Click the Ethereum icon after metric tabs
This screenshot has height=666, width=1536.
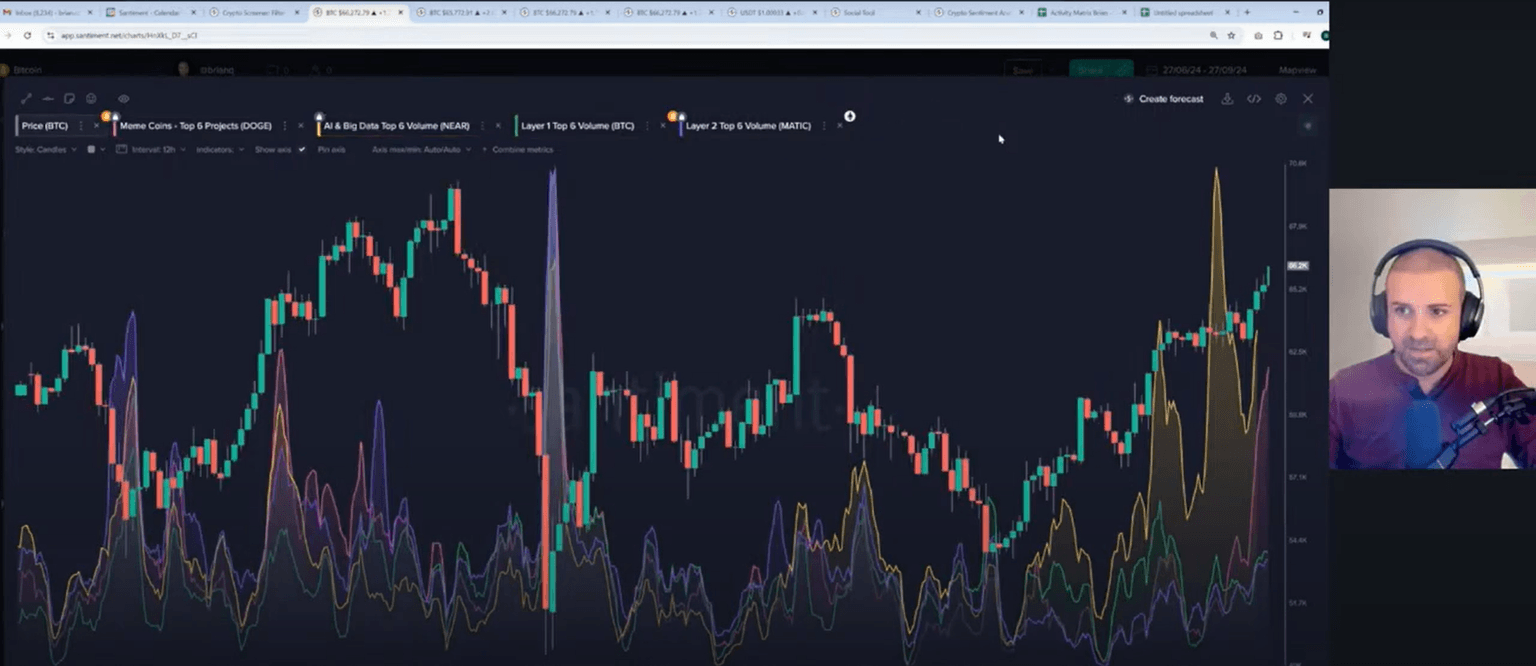[x=849, y=117]
